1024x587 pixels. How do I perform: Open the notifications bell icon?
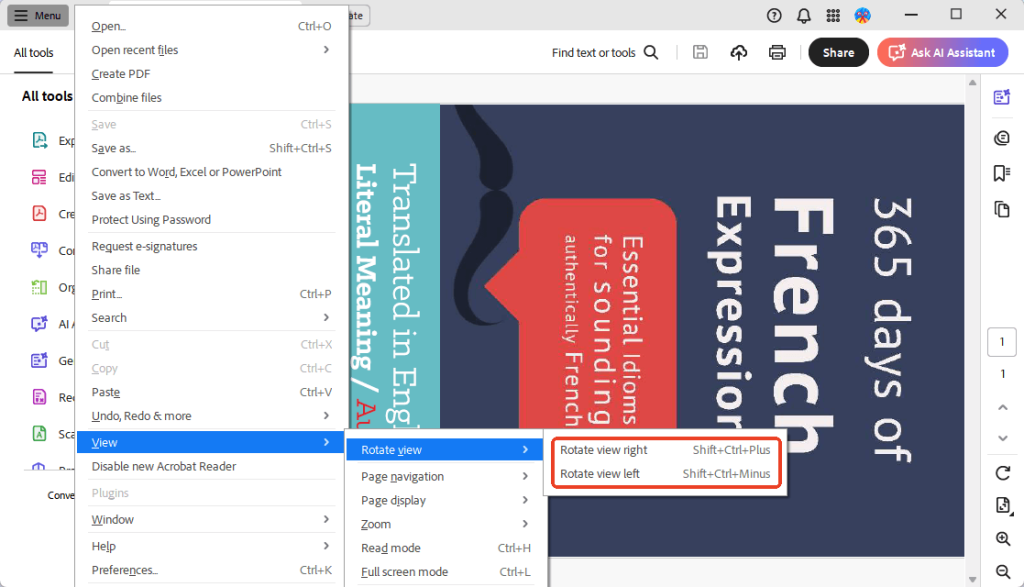pos(803,15)
